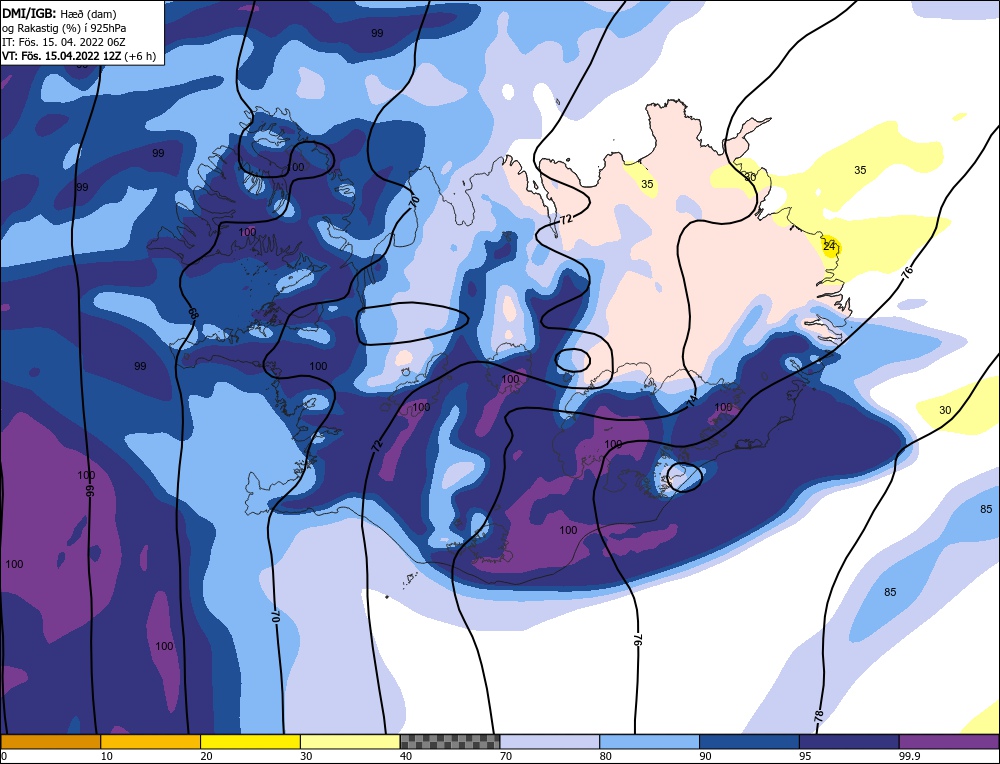Click the valid time "VT: Fös. 15.04.2022 12Z (+6 h)"
The height and width of the screenshot is (764, 1000).
(x=78, y=56)
